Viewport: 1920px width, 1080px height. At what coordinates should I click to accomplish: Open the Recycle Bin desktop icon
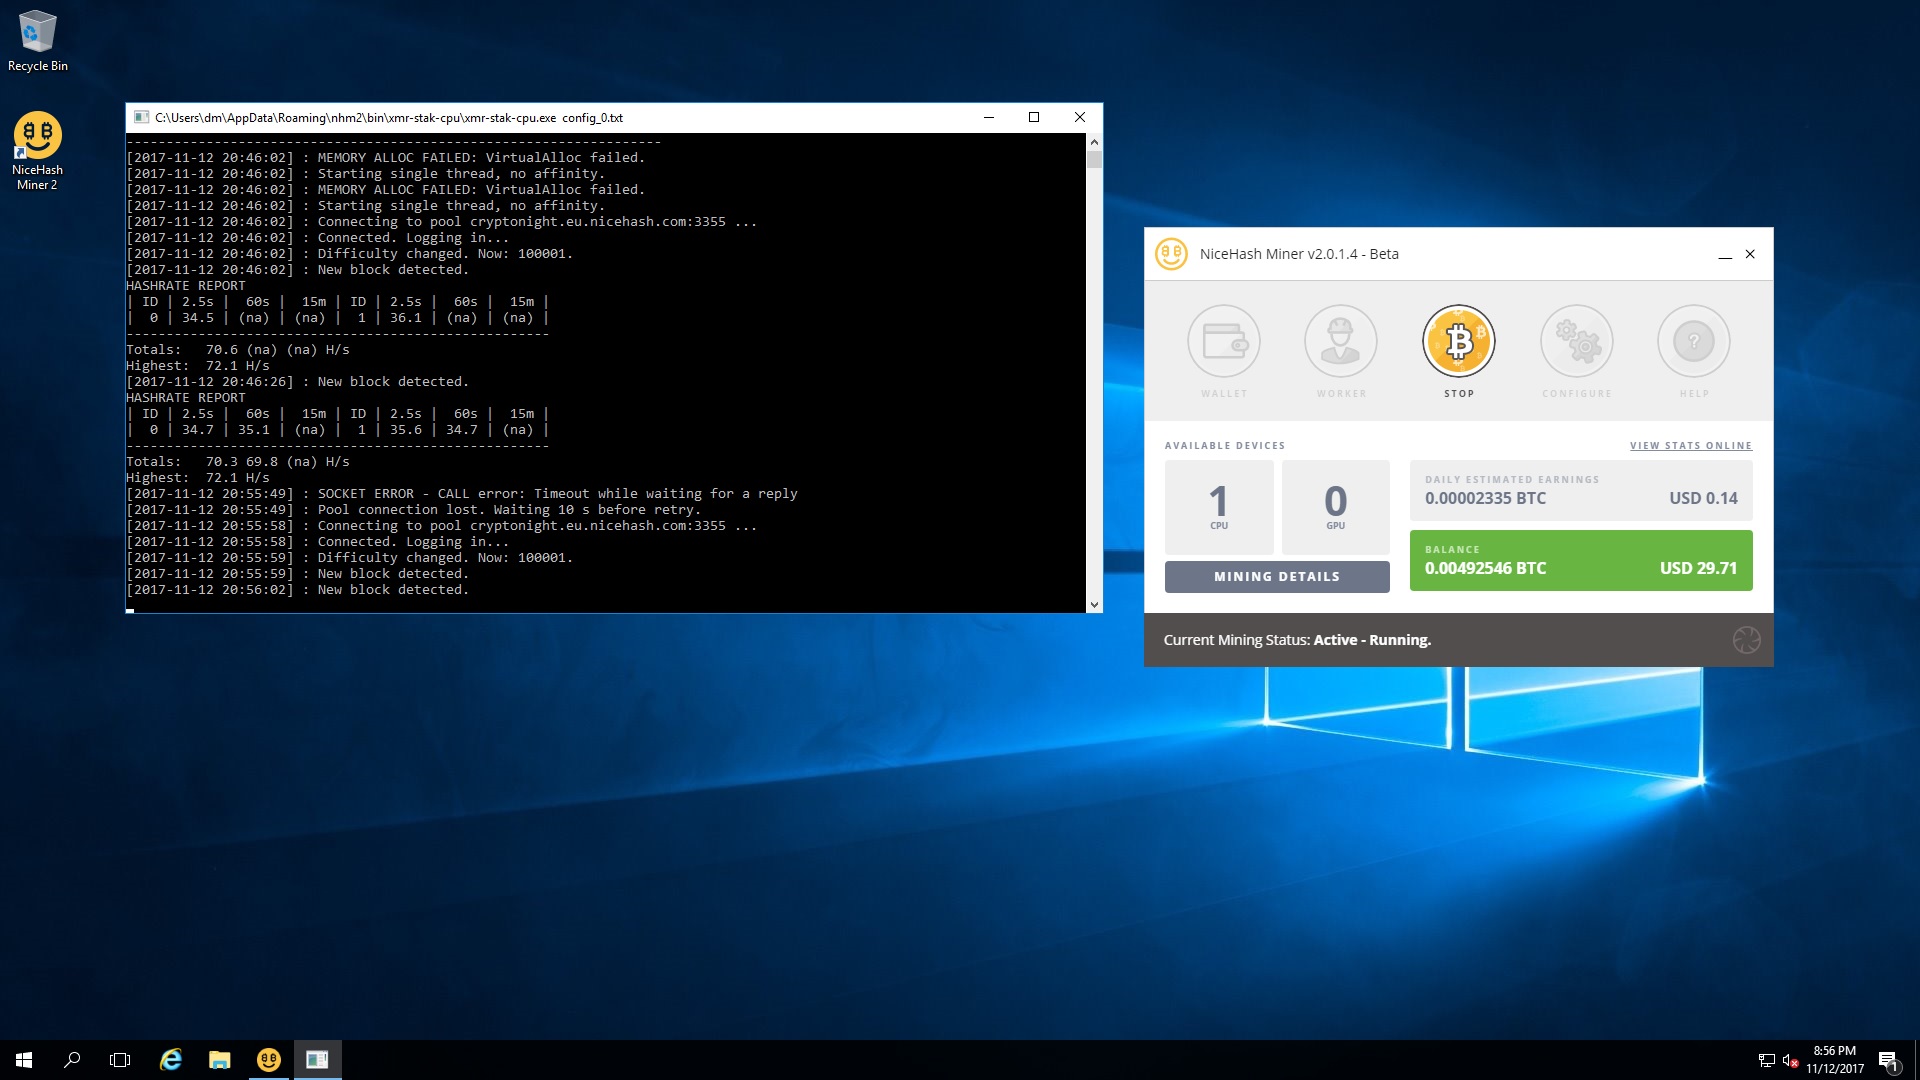coord(37,24)
